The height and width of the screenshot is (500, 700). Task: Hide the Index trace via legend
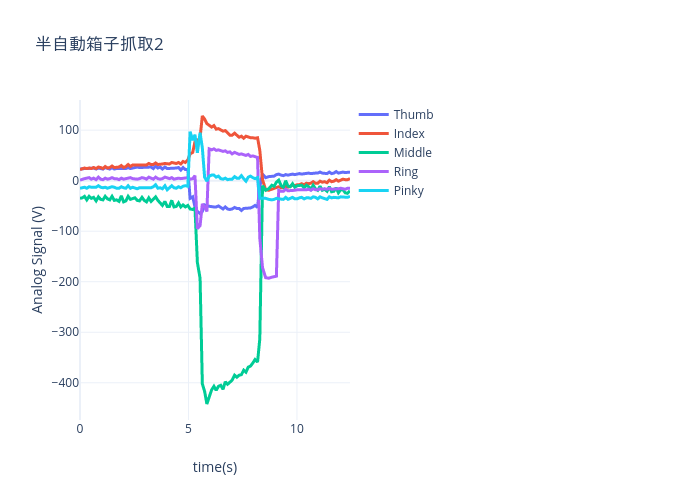[x=392, y=133]
